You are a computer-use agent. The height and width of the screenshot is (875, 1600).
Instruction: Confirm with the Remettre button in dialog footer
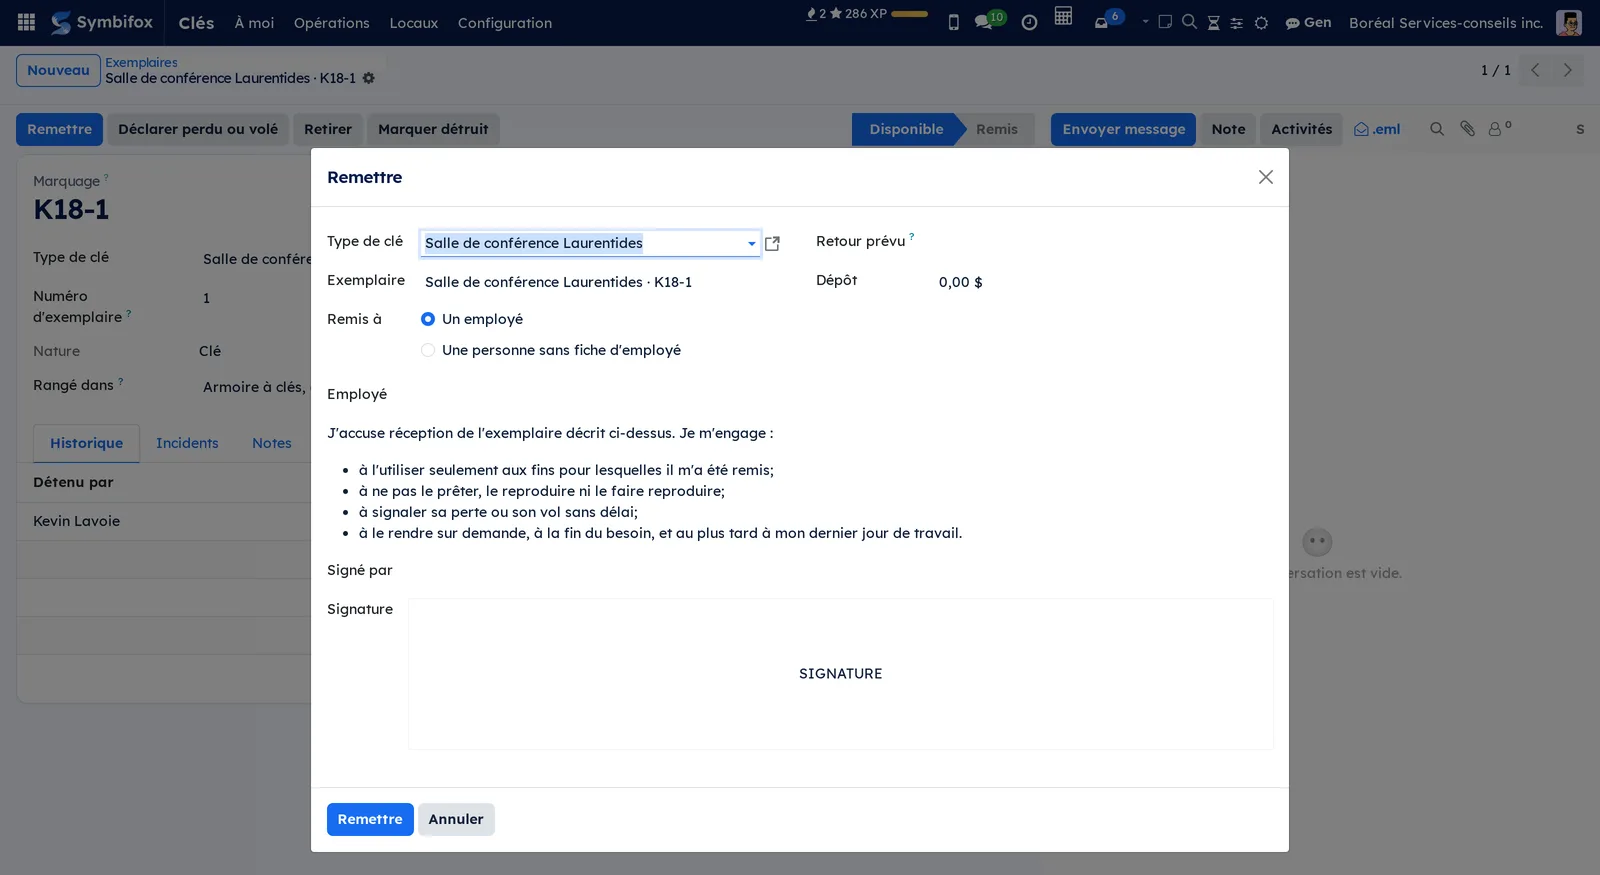coord(370,819)
